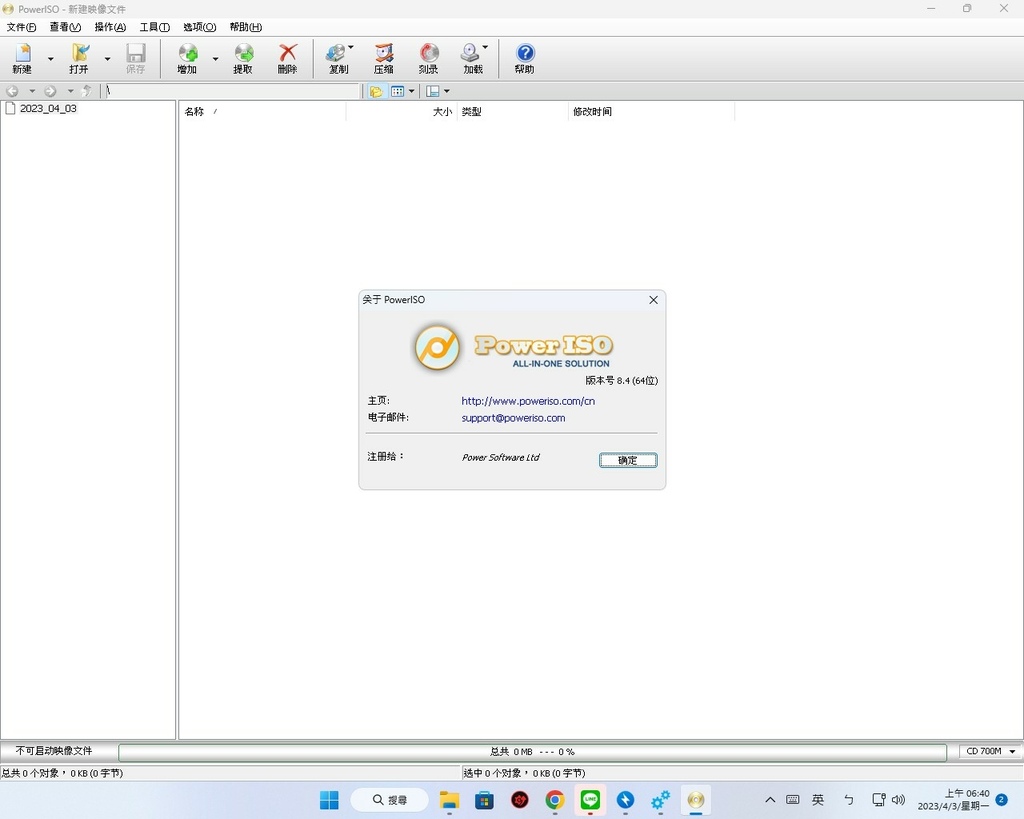This screenshot has width=1024, height=819.
Task: Click the 总共 0 MB capacity progress bar
Action: pos(532,752)
